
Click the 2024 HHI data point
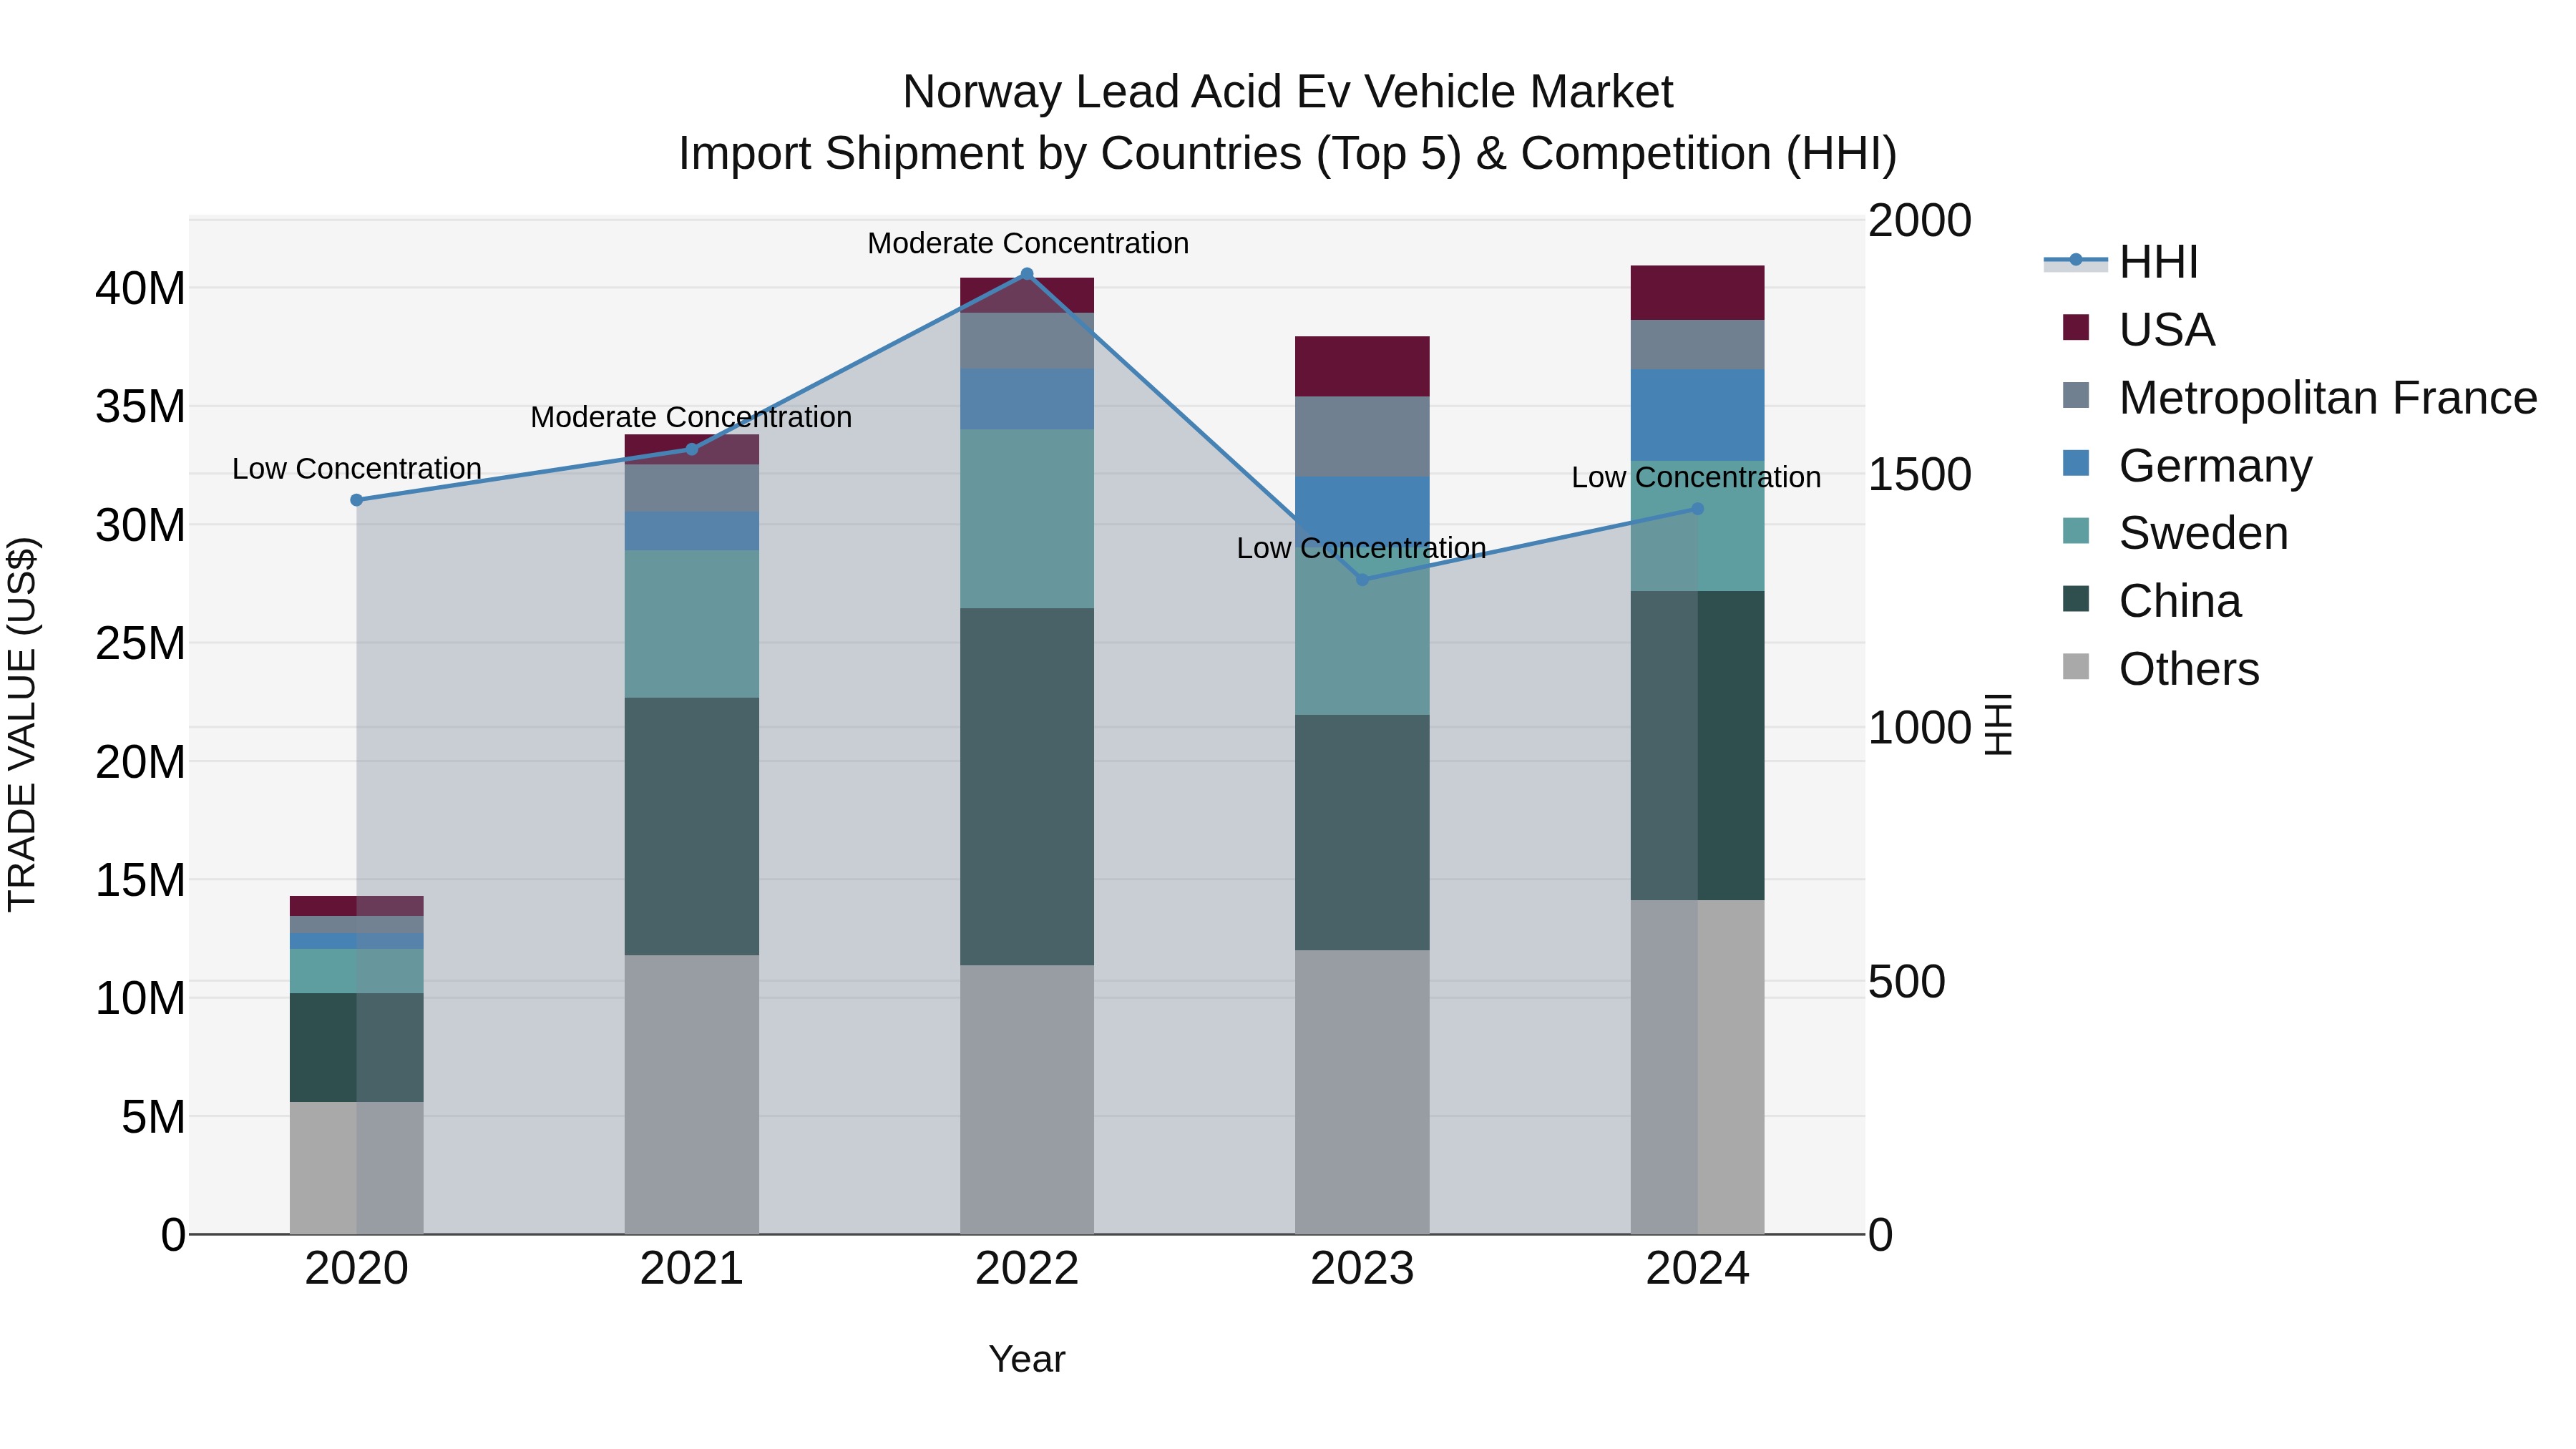coord(1697,509)
